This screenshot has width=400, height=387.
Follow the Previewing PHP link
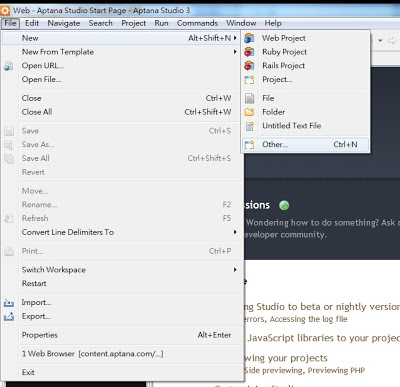coord(336,370)
